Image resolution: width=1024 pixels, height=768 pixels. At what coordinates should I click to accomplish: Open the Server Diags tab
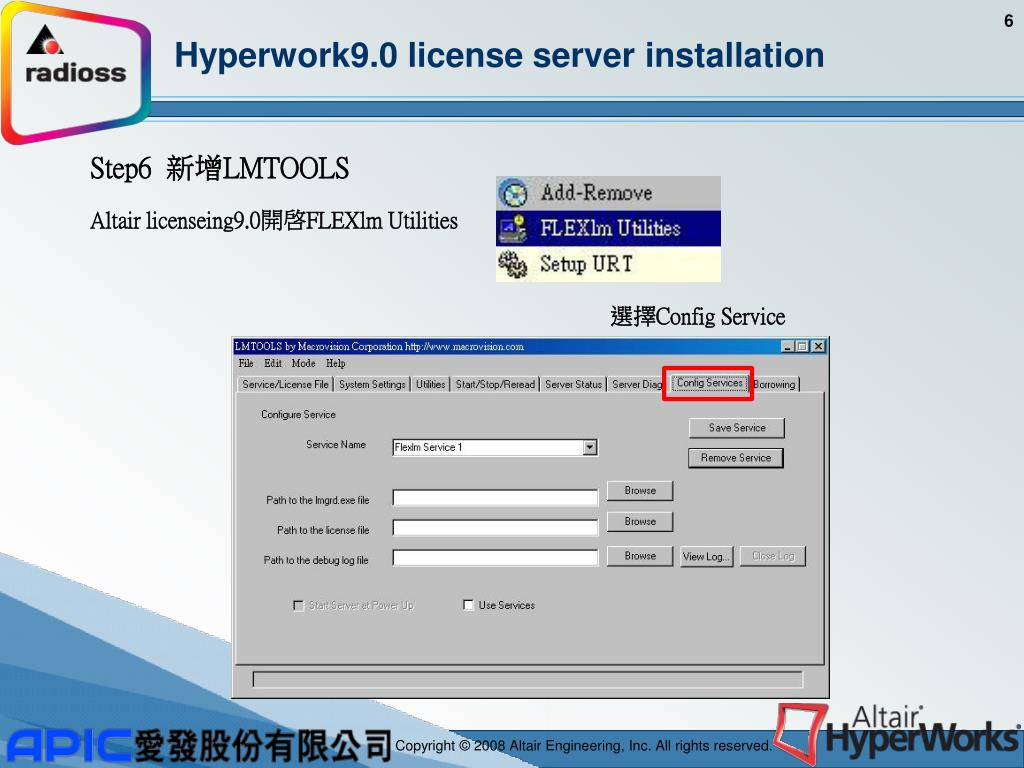[637, 385]
